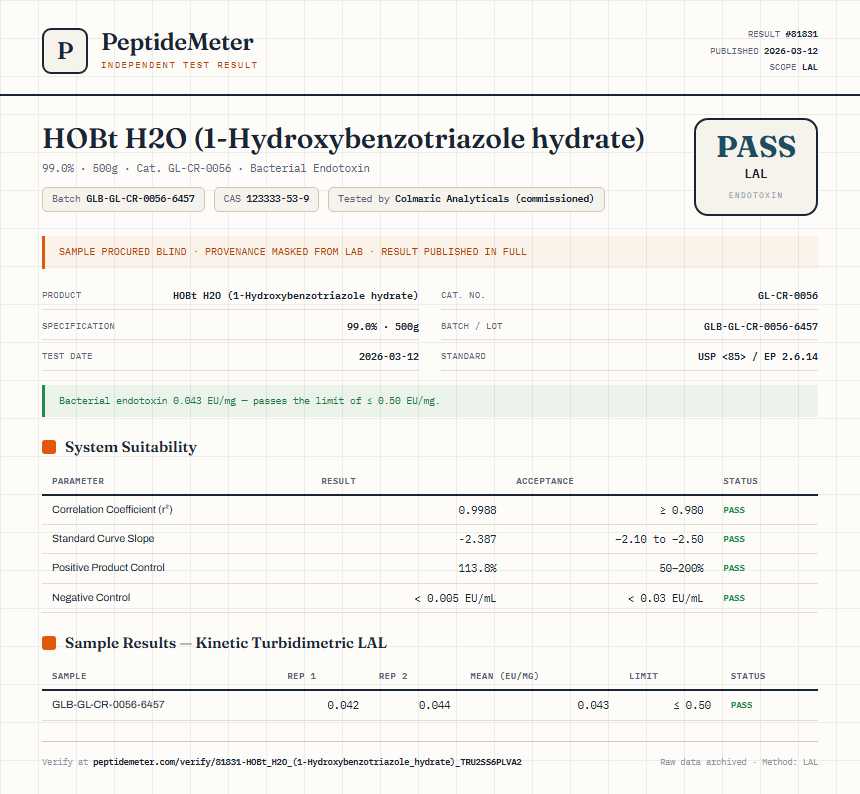Click the acceptance range -2.10 to -2.50
860x794 pixels.
coord(659,539)
